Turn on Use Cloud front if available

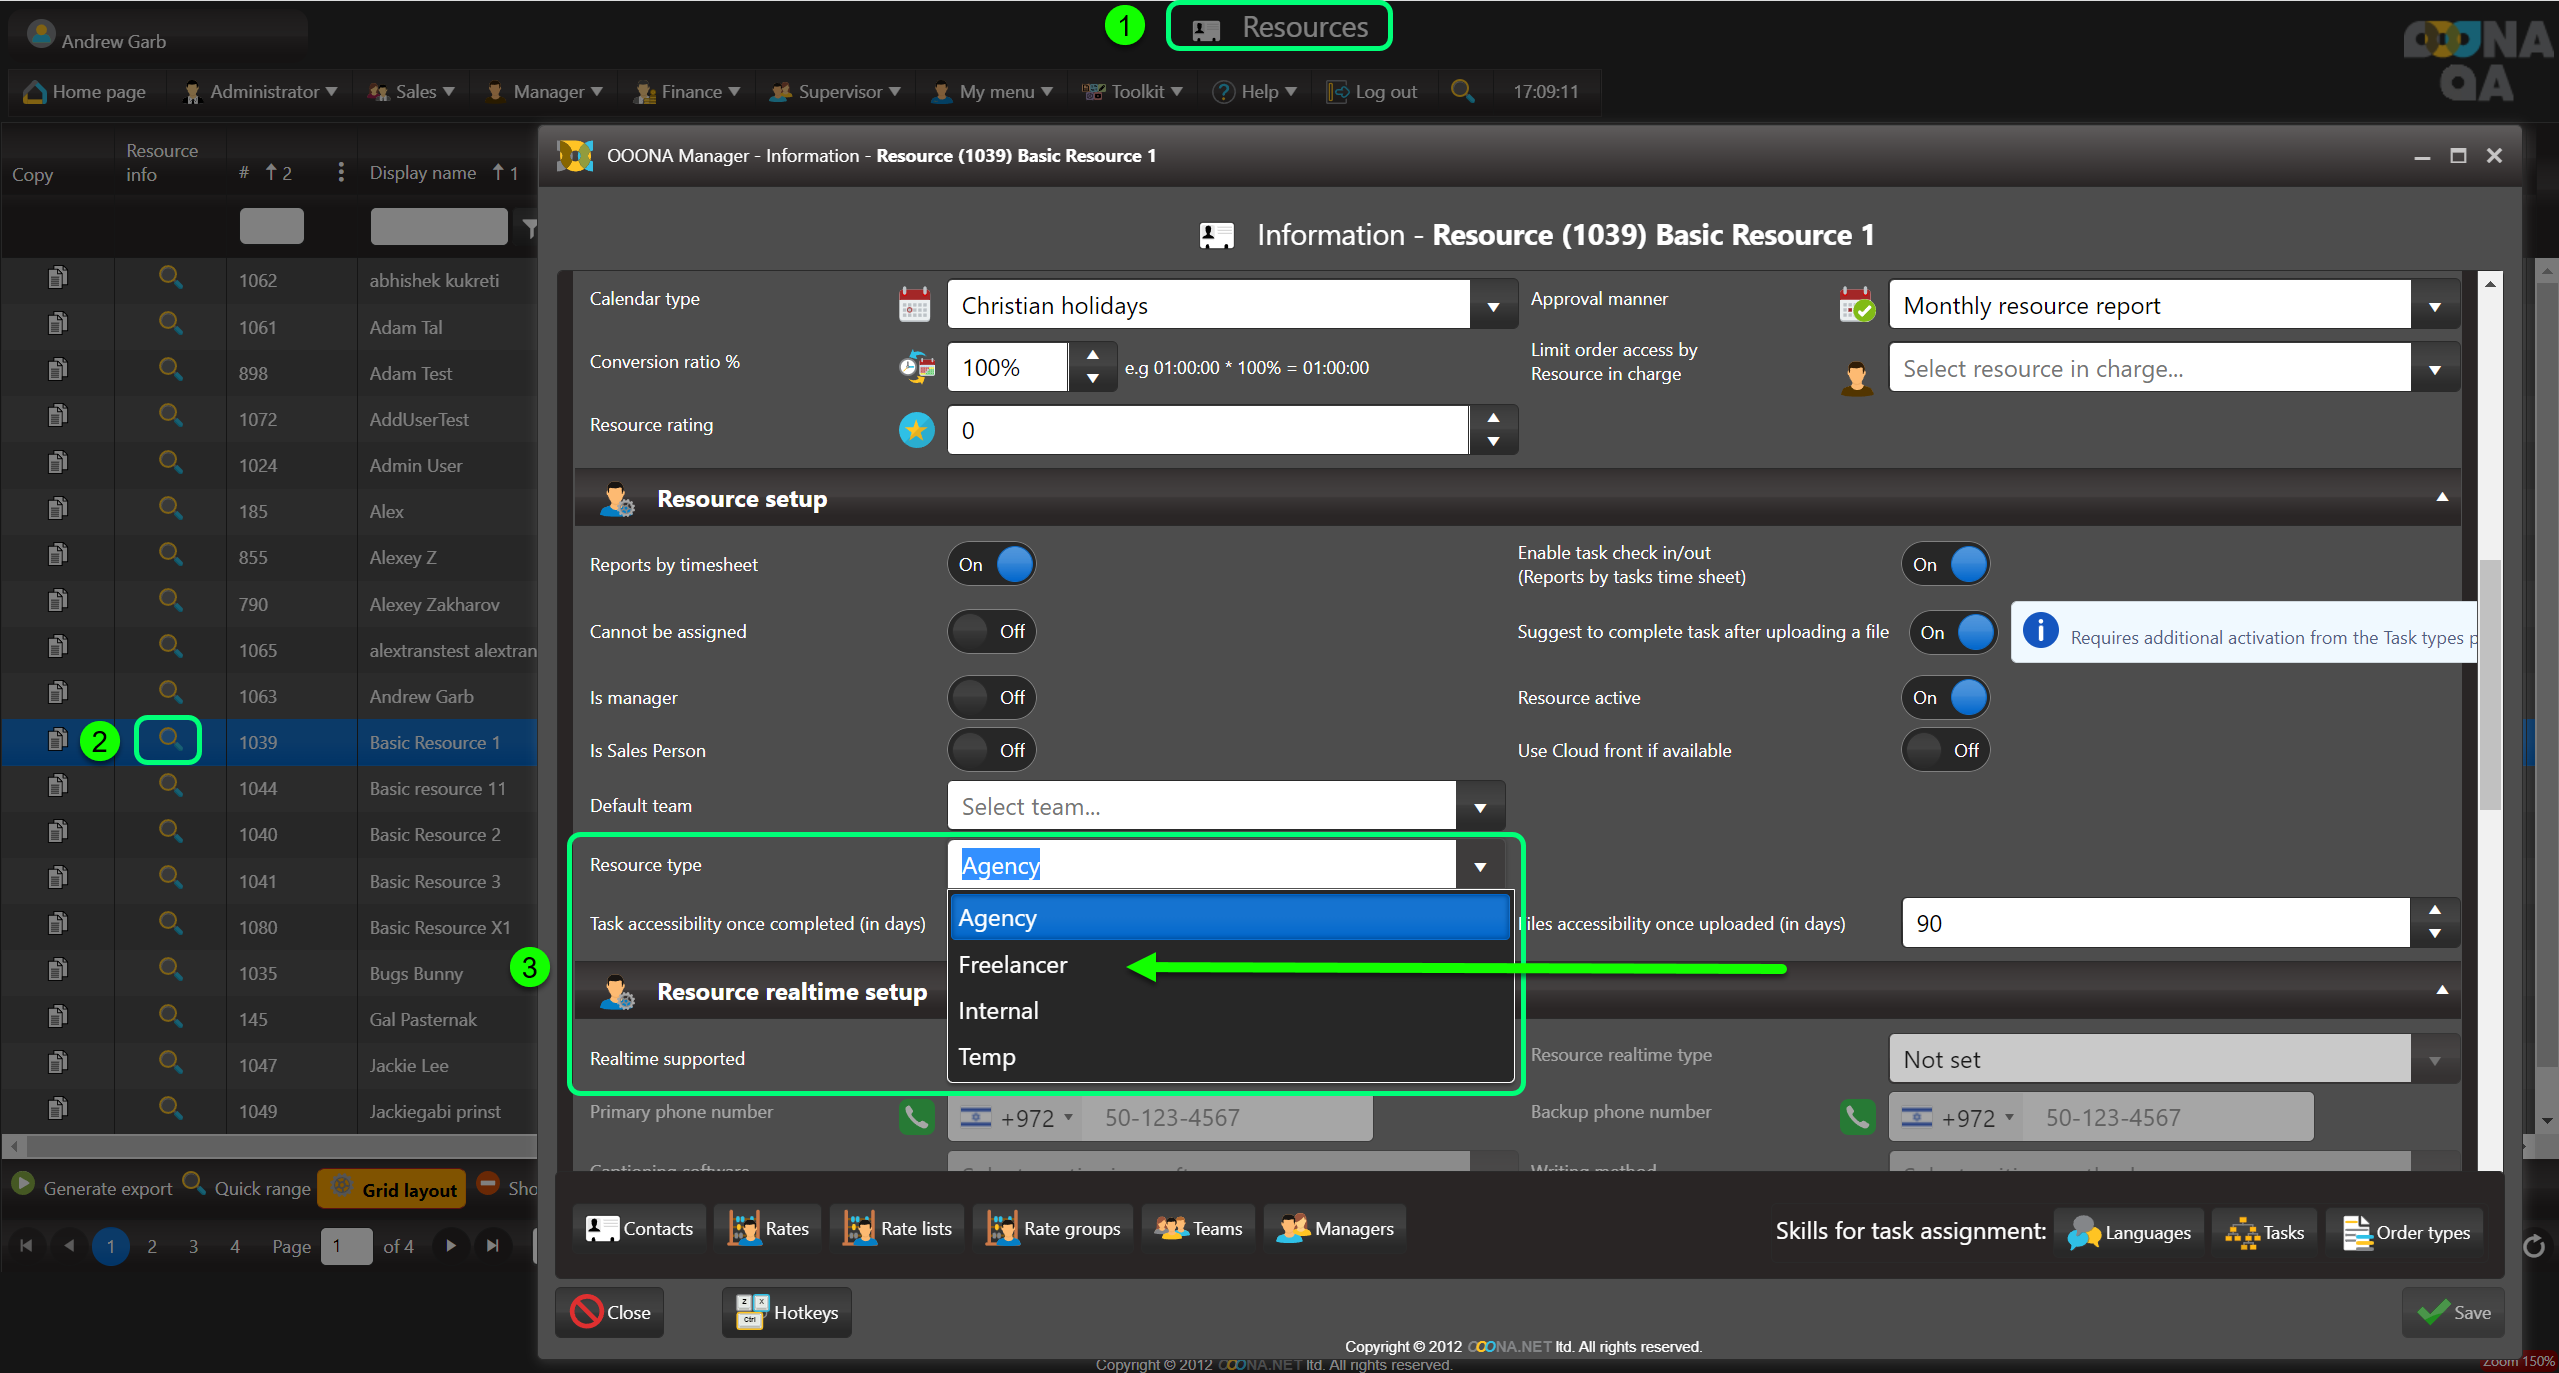click(1945, 750)
